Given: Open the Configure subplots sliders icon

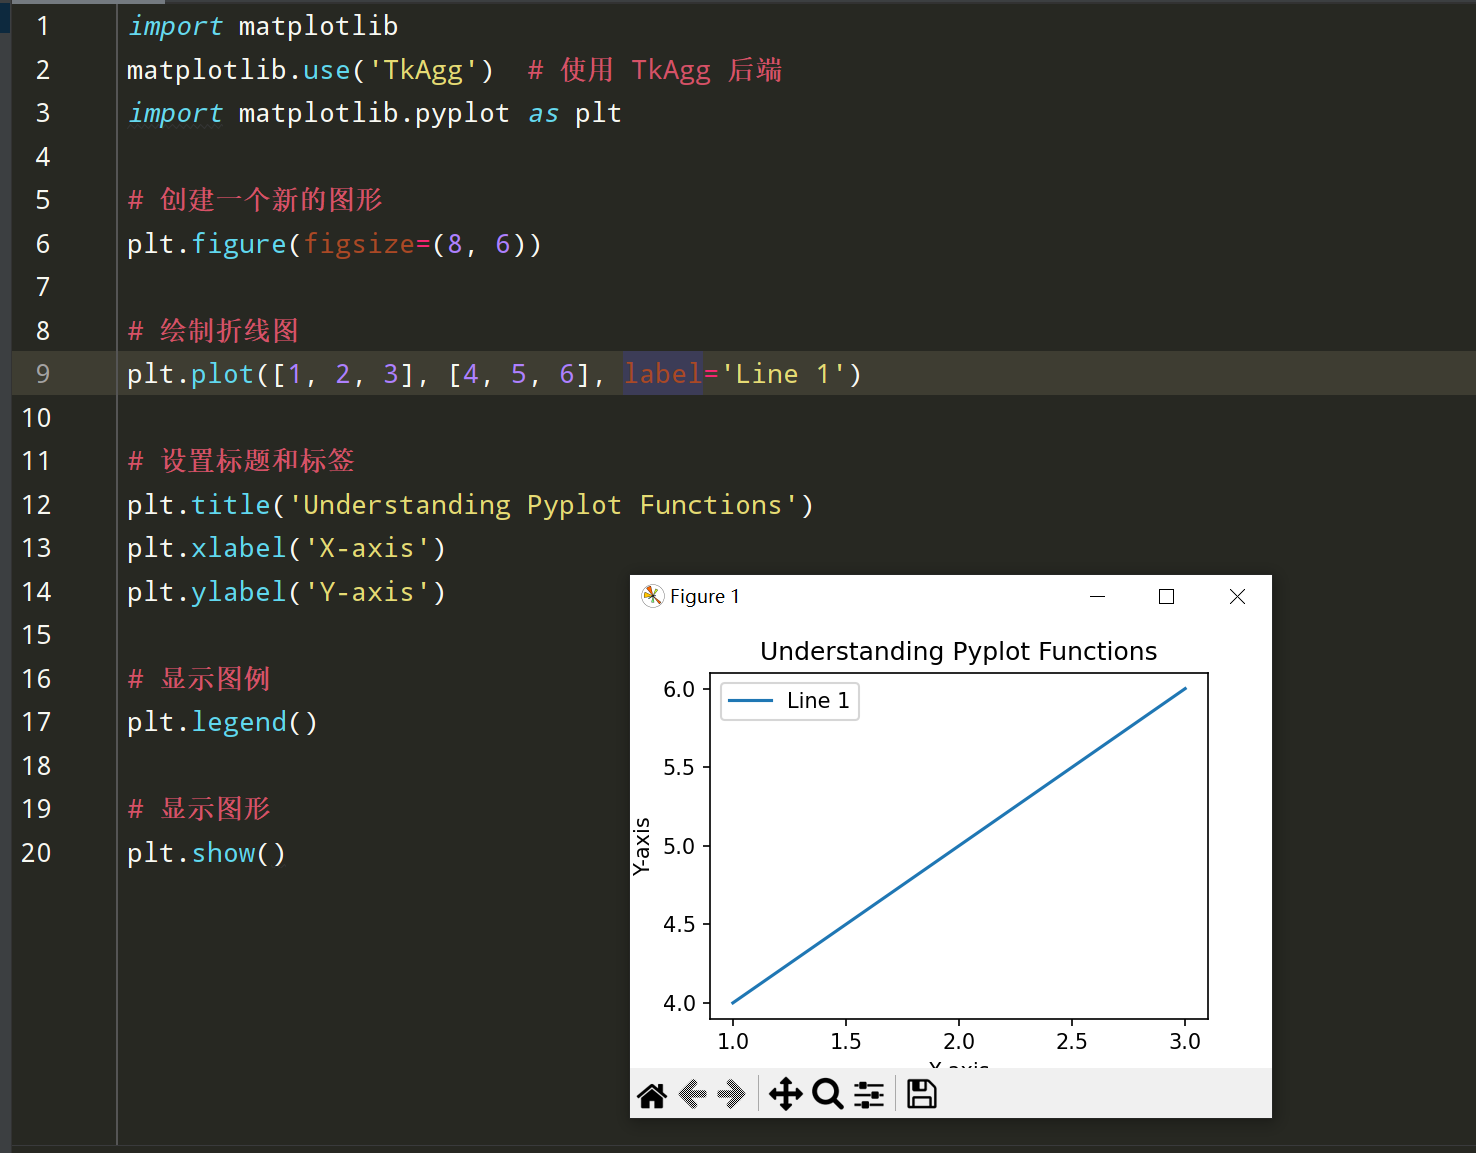Looking at the screenshot, I should click(869, 1095).
